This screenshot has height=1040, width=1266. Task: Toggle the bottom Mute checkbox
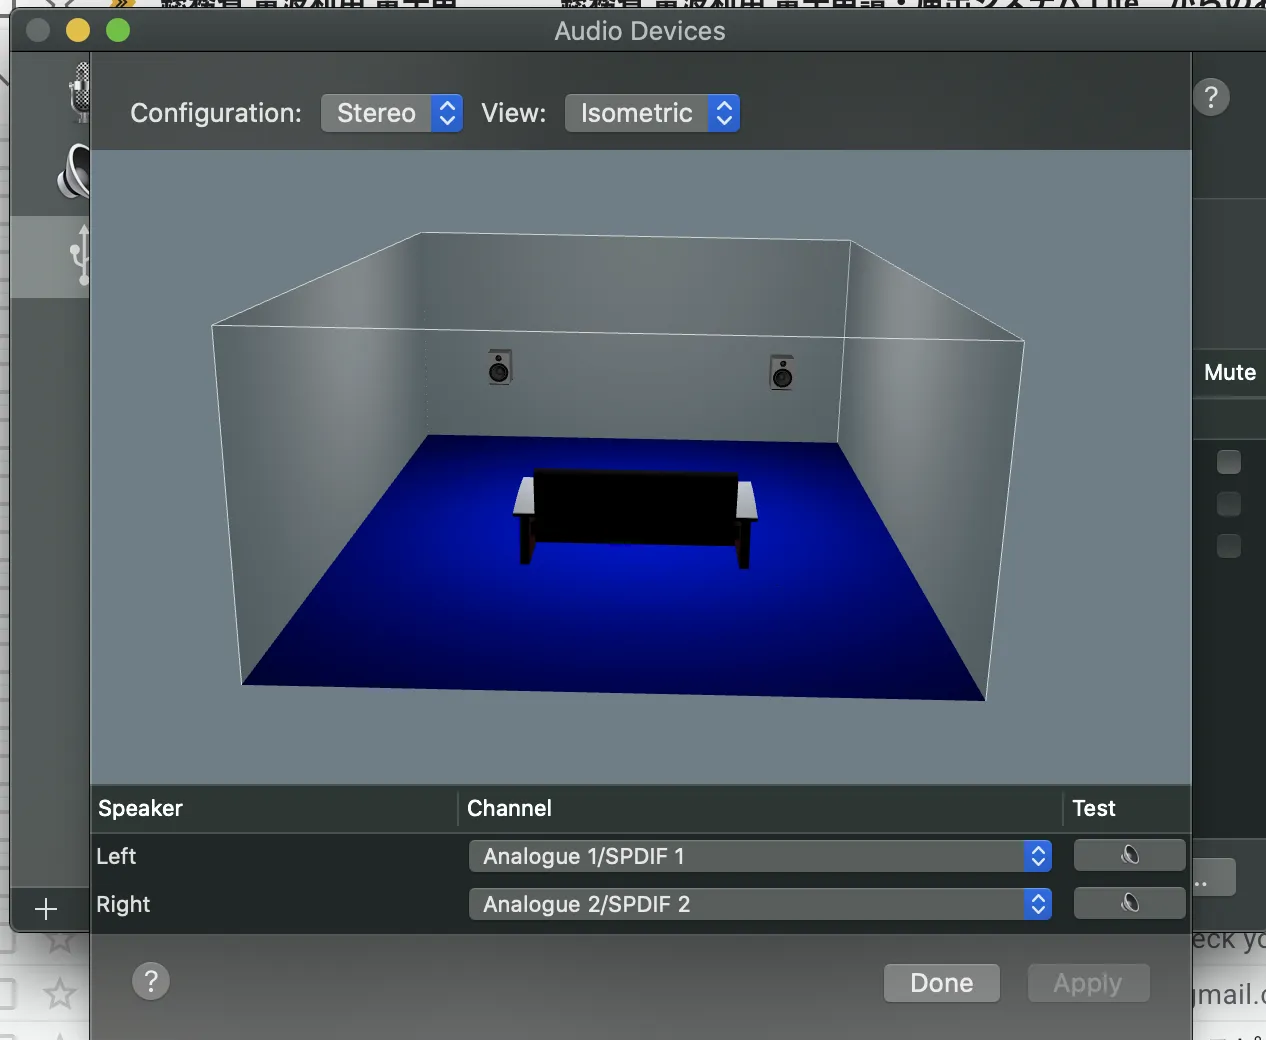pos(1228,546)
